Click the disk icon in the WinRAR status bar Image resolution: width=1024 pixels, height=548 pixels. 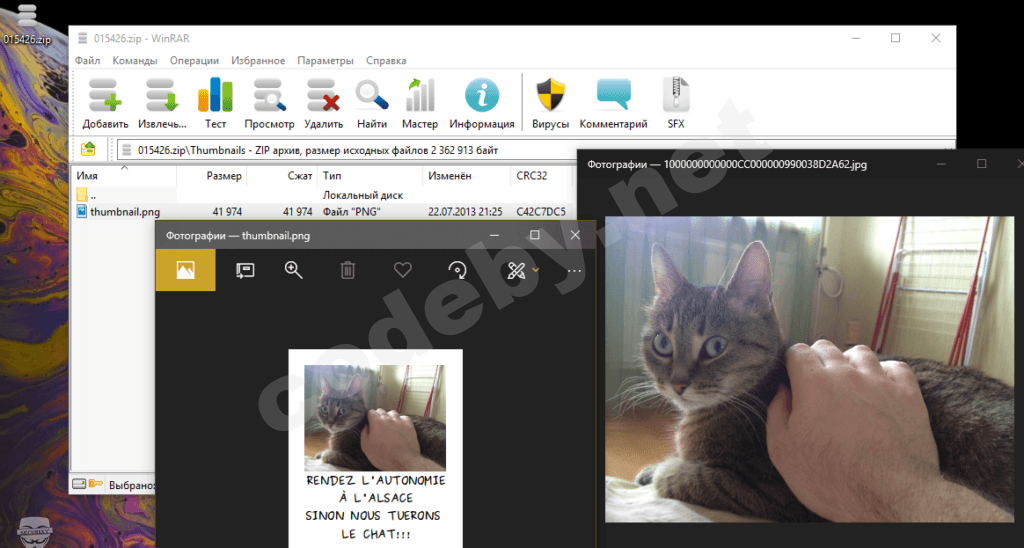(79, 484)
